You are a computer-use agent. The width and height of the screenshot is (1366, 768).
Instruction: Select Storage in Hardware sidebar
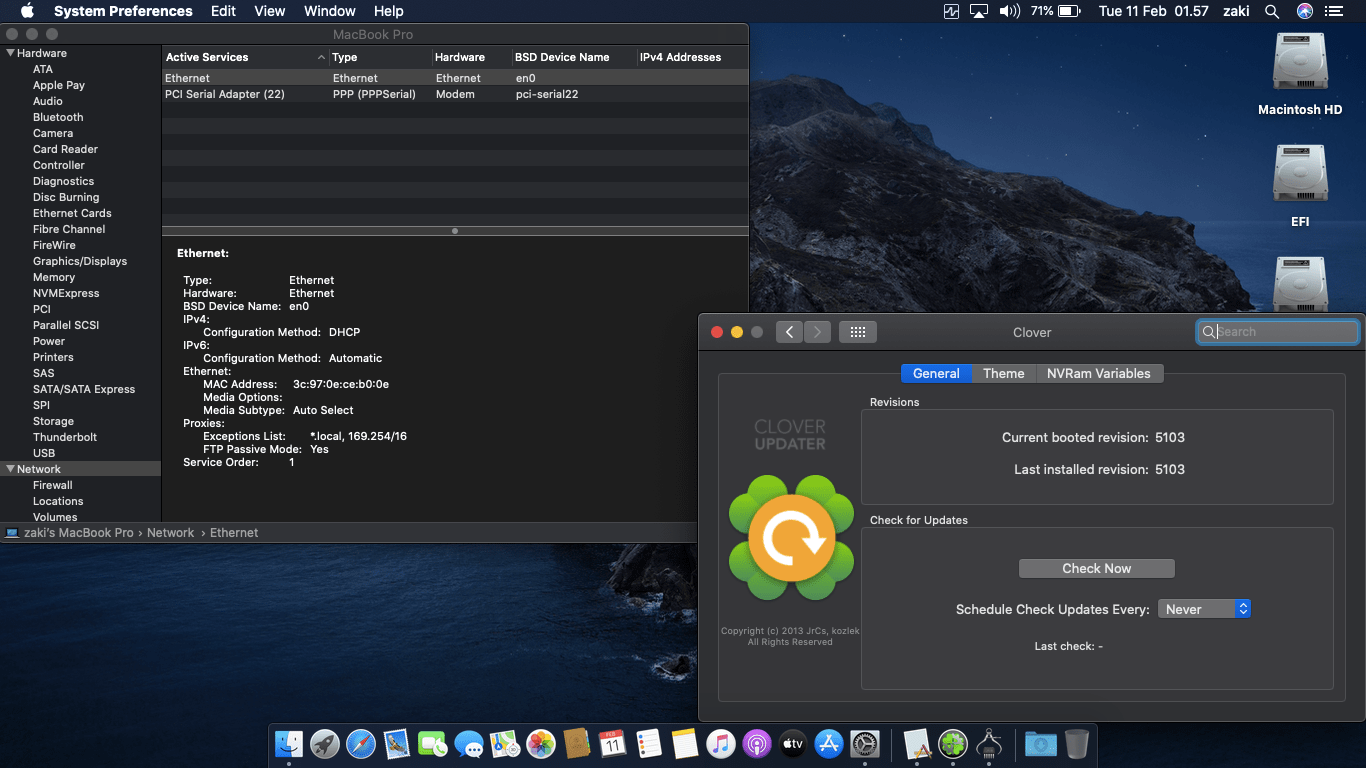pos(53,421)
